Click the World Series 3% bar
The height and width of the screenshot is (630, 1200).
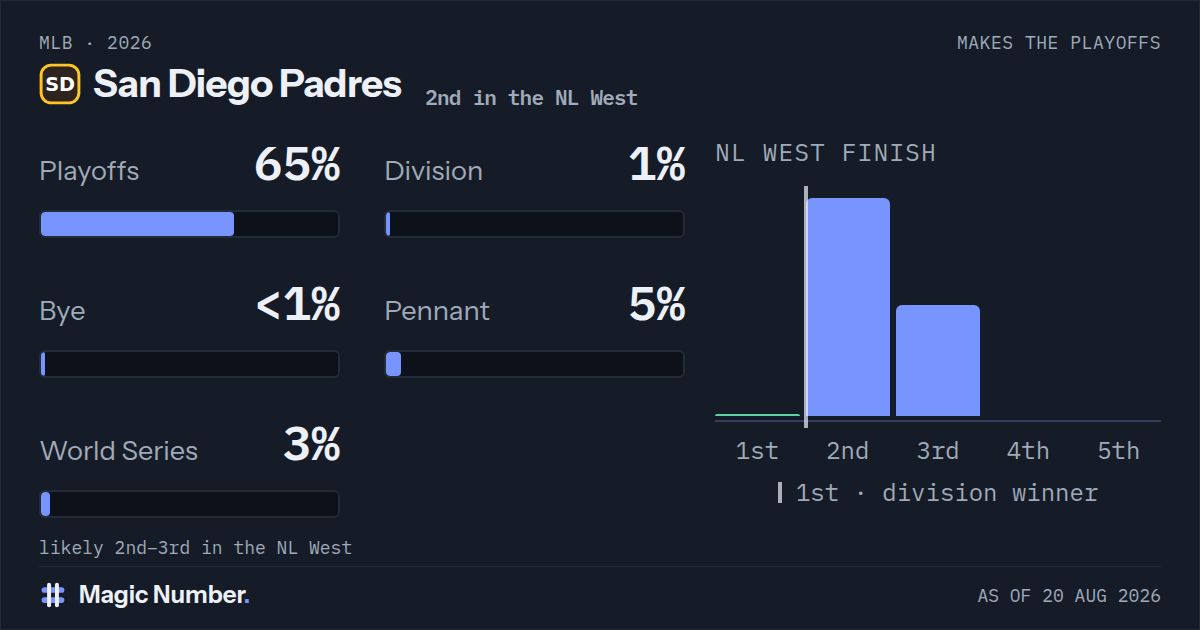[189, 504]
